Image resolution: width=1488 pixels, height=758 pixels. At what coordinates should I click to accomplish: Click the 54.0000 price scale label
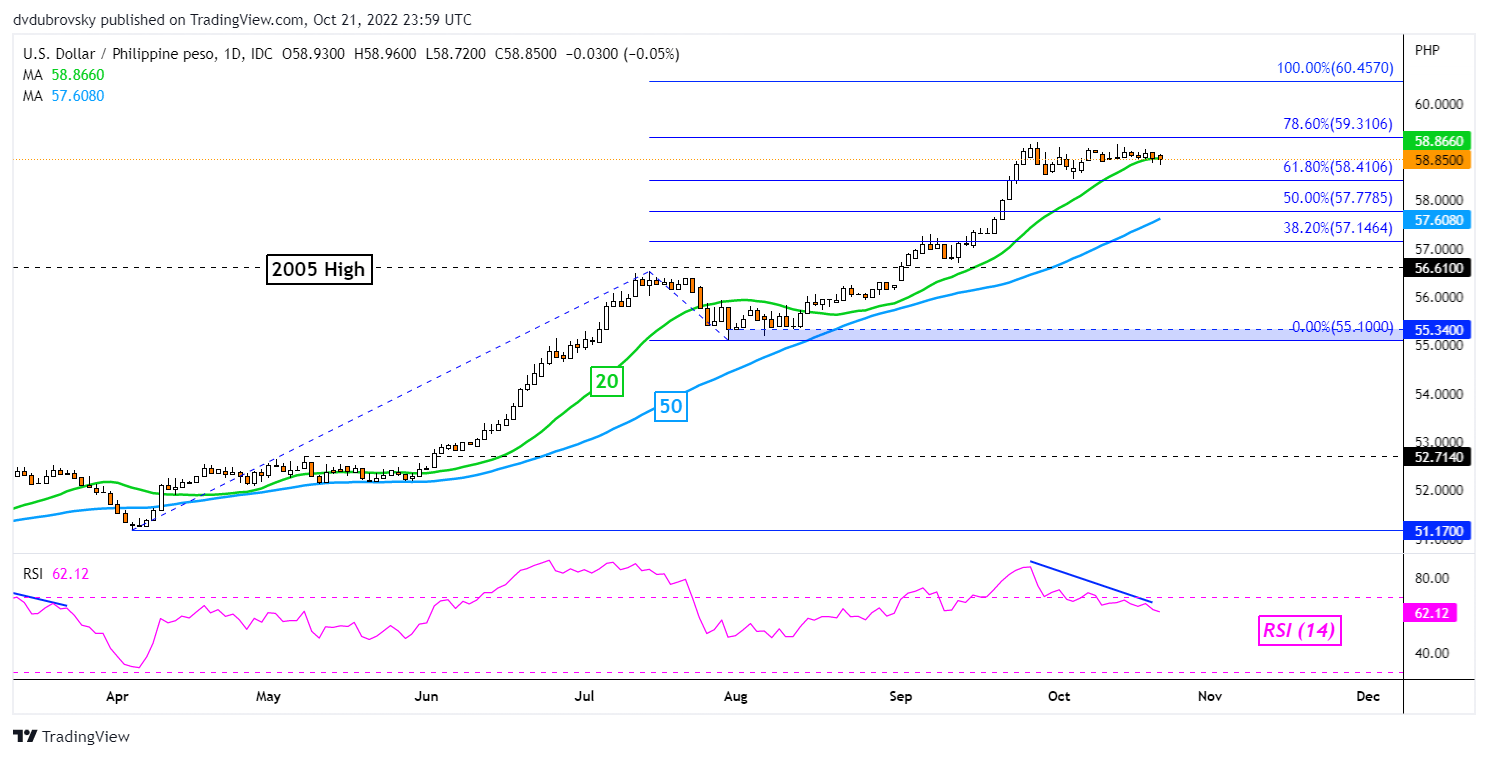pyautogui.click(x=1438, y=394)
